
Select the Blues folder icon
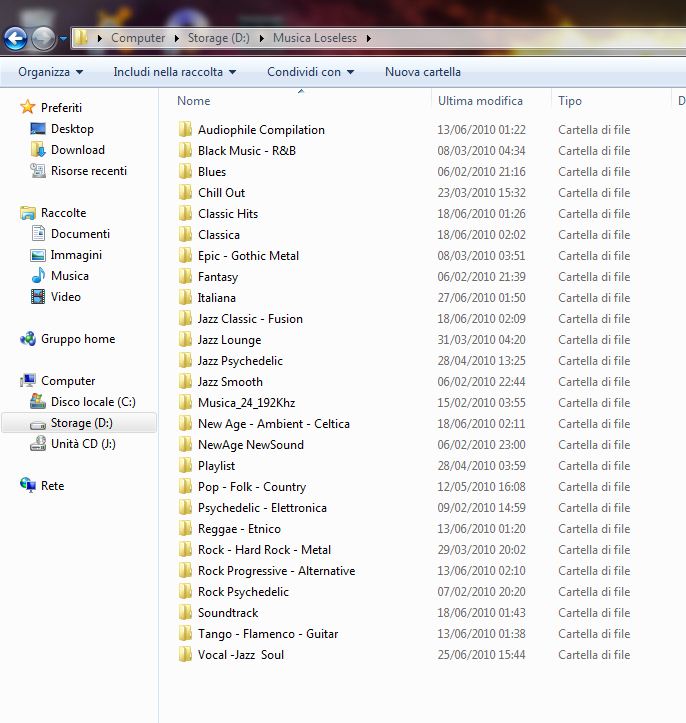185,172
